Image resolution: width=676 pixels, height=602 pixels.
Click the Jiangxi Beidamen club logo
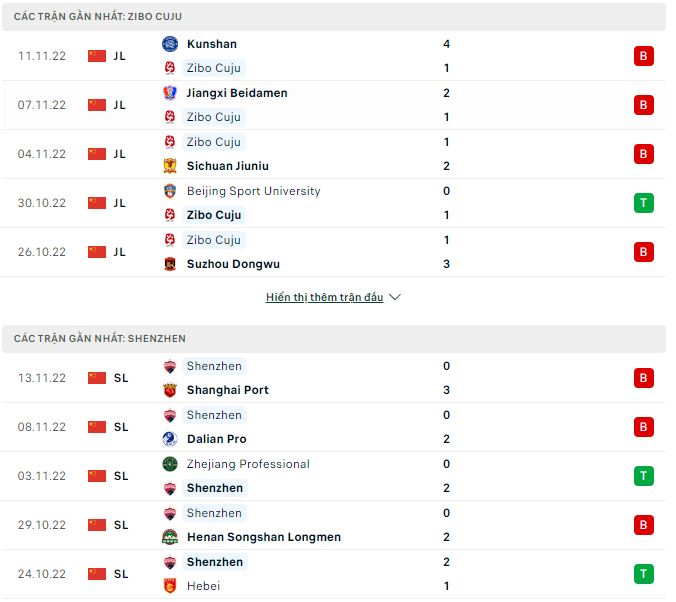[169, 93]
